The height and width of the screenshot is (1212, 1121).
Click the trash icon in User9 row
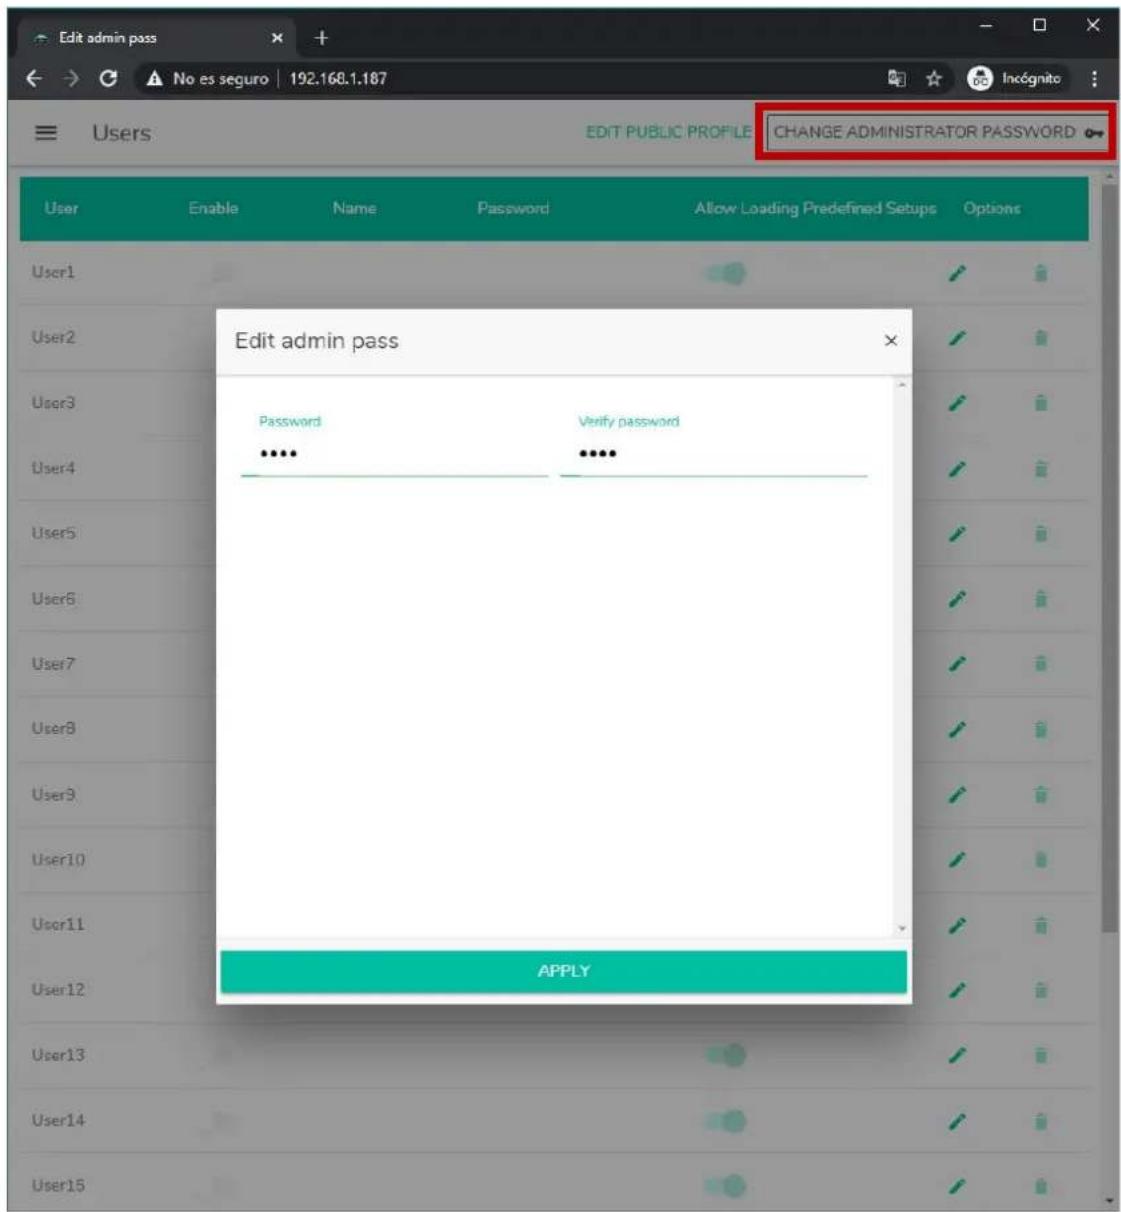click(x=1041, y=795)
